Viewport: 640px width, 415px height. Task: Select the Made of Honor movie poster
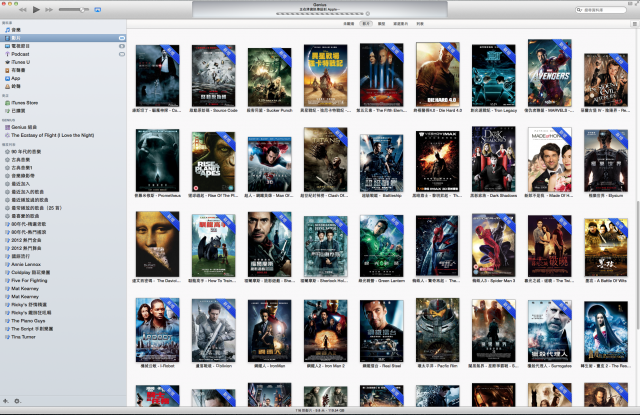tap(549, 160)
